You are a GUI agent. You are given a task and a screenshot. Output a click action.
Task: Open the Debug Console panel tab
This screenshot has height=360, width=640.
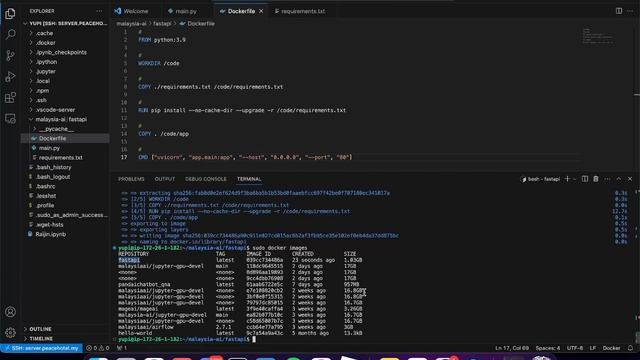click(206, 179)
